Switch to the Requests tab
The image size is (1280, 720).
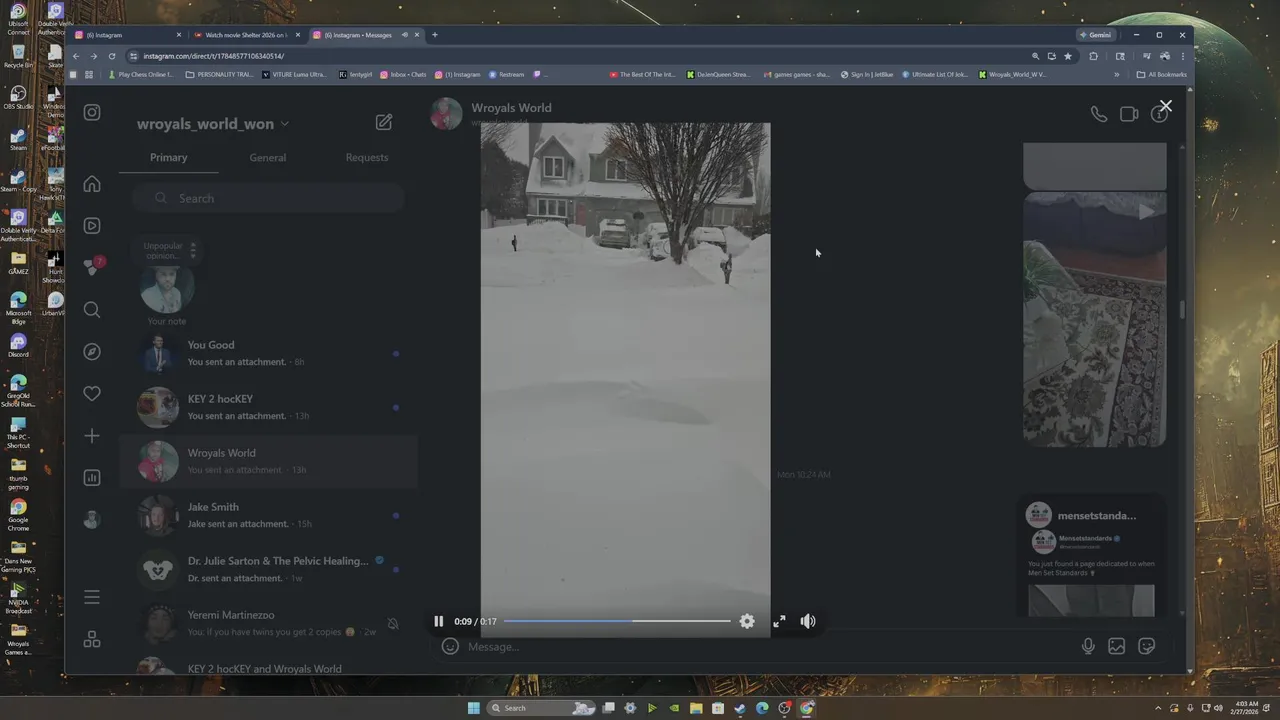click(367, 157)
